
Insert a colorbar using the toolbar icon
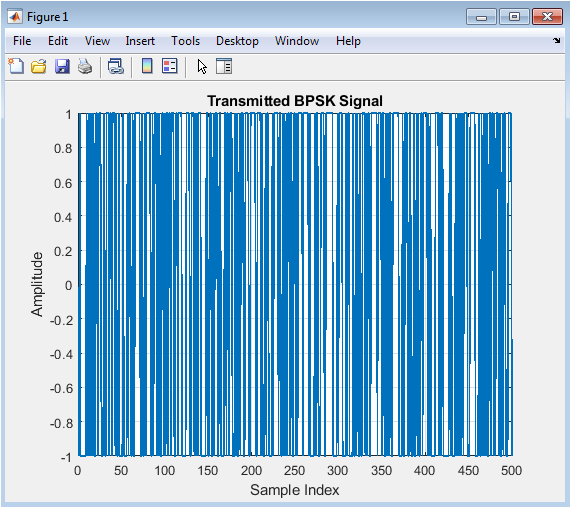[x=147, y=66]
